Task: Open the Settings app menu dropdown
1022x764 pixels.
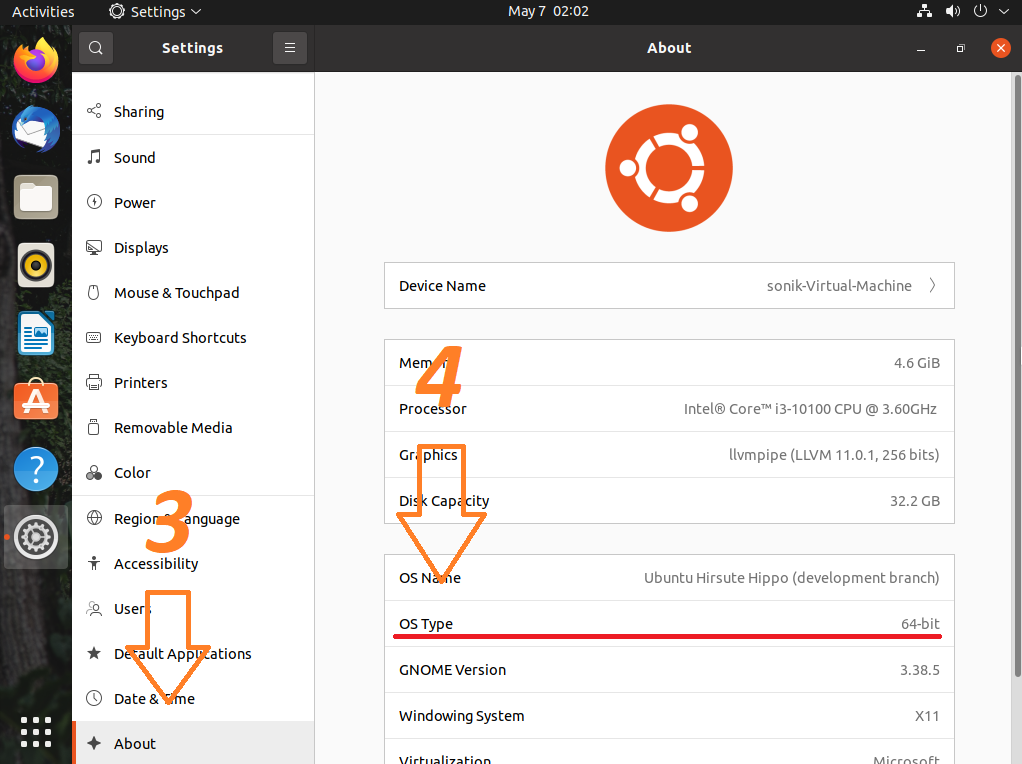Action: [x=155, y=12]
